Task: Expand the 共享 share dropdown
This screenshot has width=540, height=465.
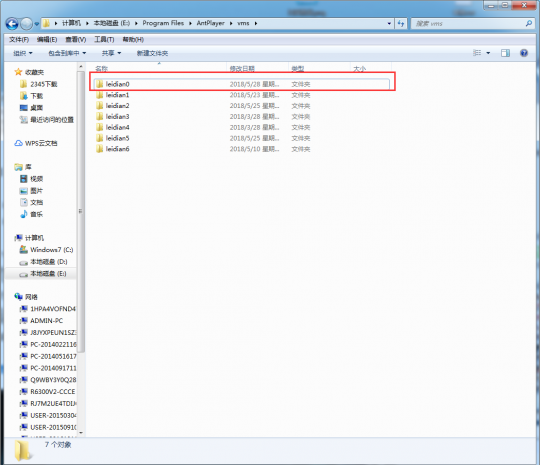Action: (x=112, y=53)
